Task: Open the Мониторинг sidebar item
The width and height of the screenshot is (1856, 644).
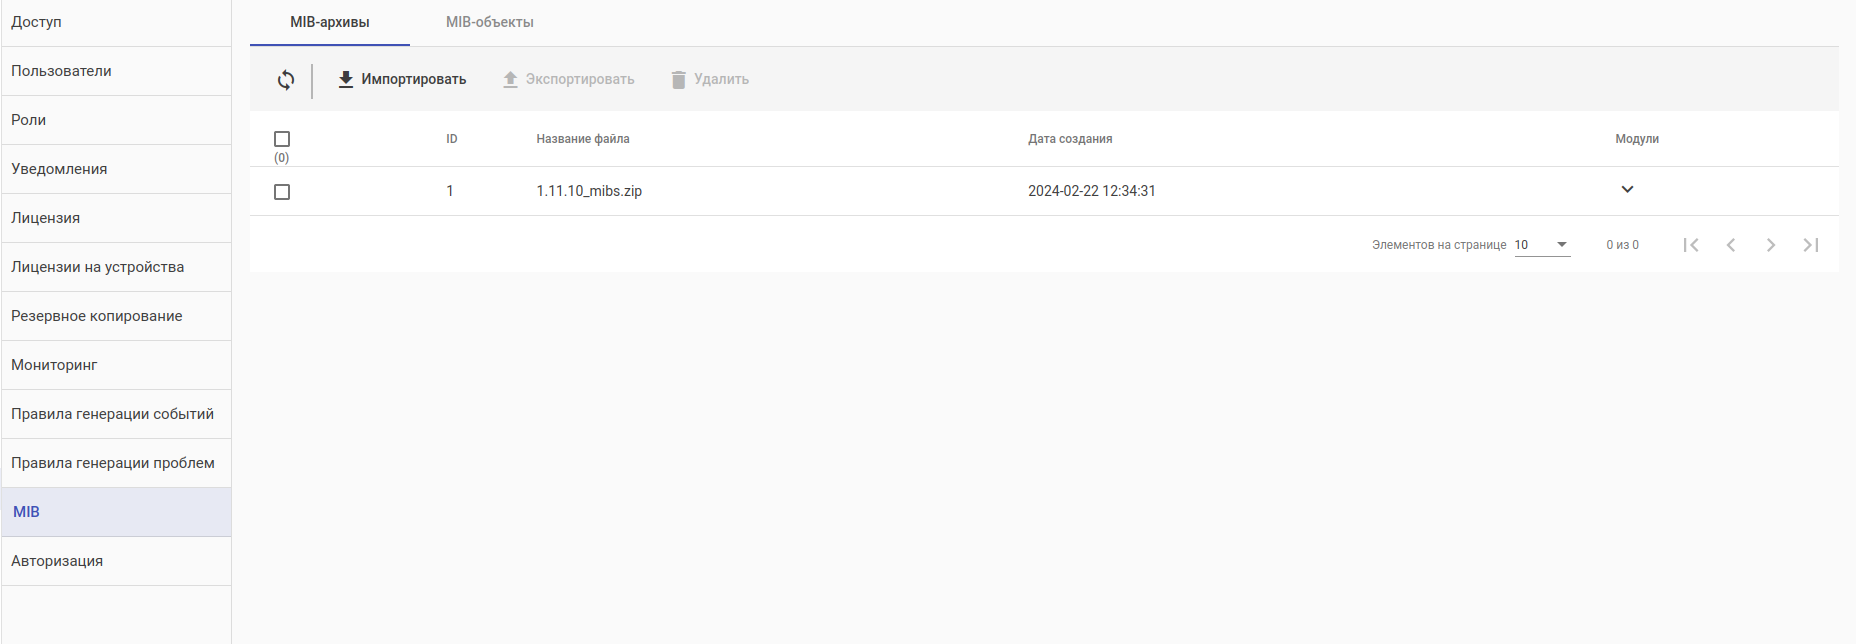Action: [x=54, y=365]
